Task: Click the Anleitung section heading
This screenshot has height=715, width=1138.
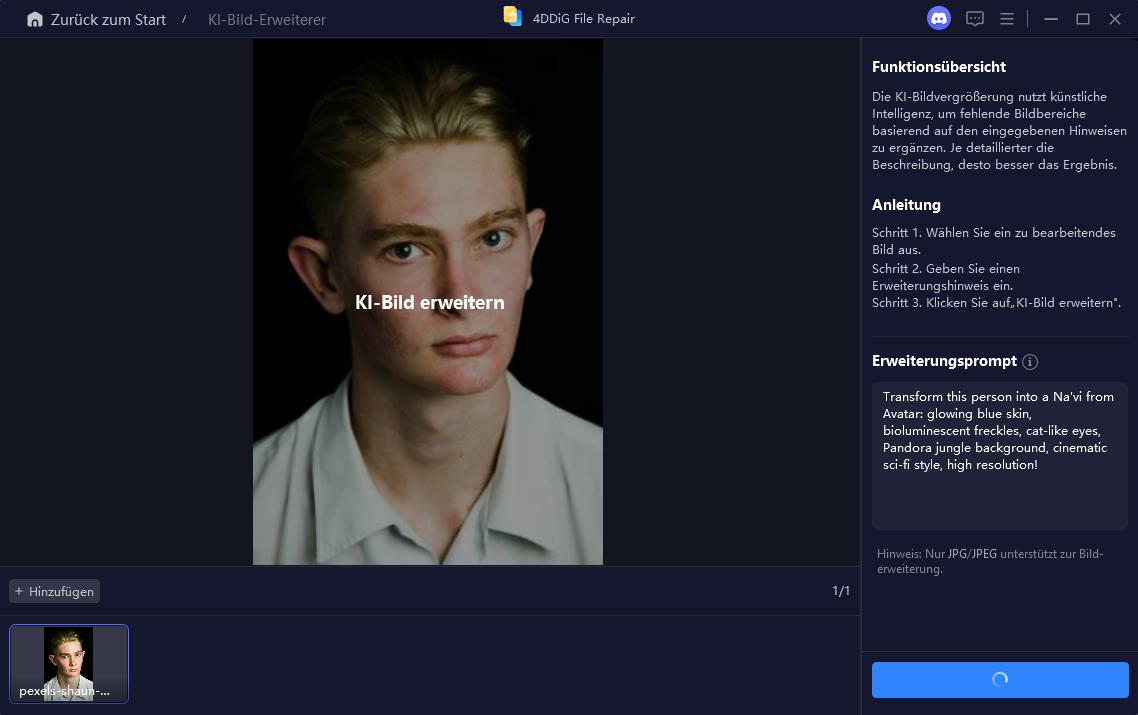Action: (x=906, y=205)
